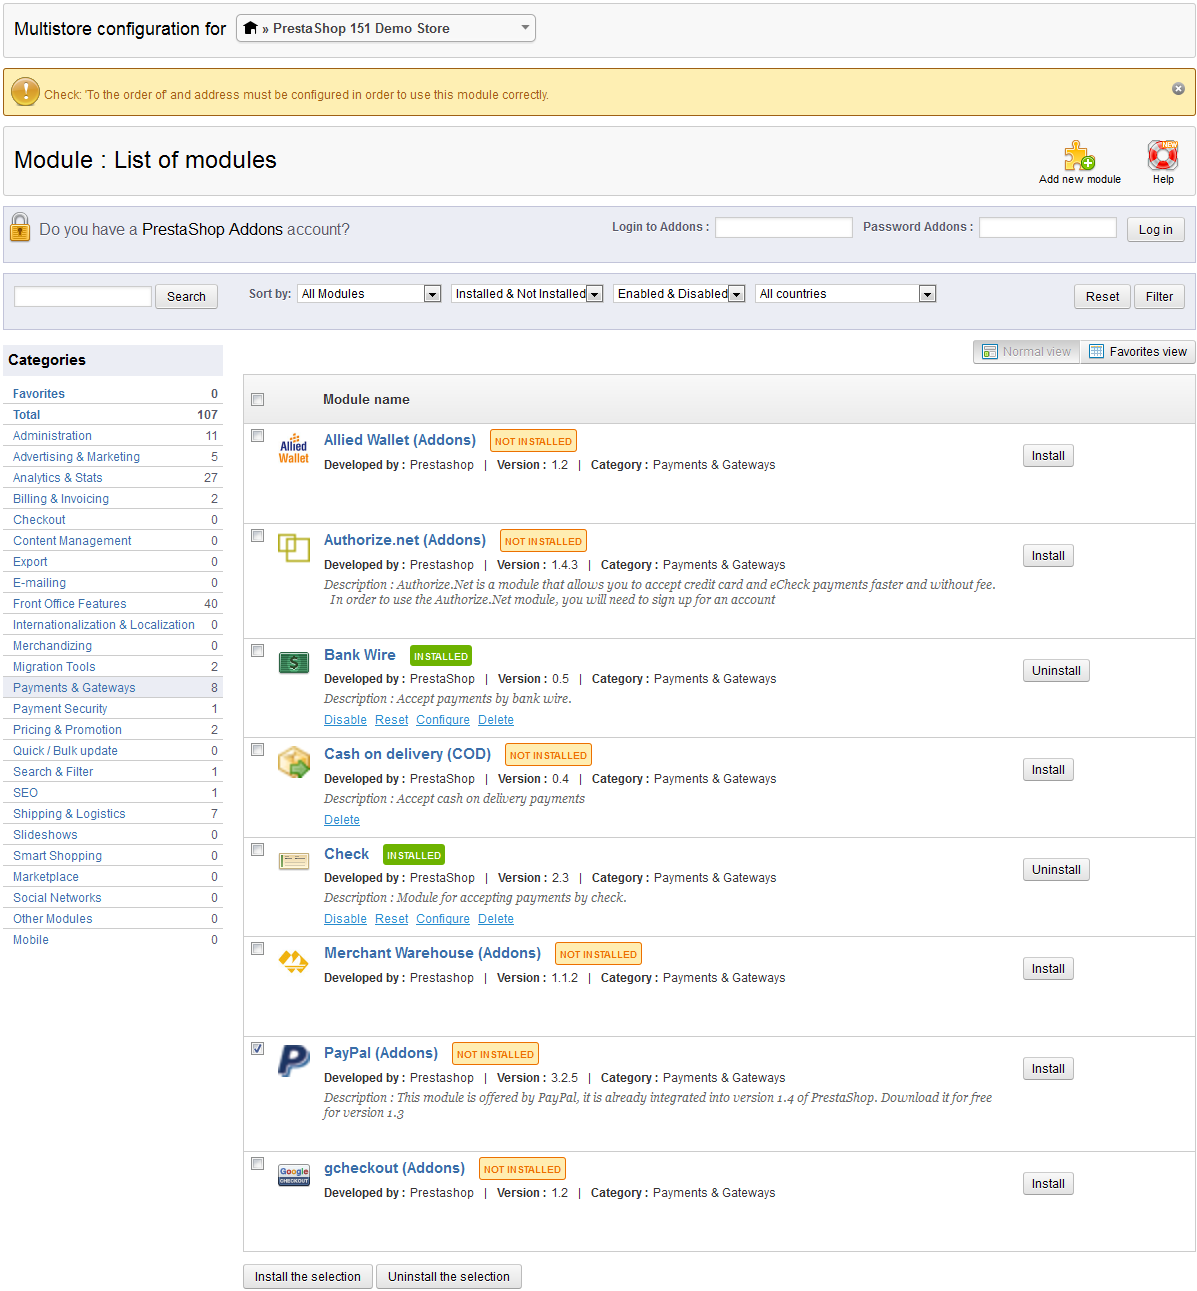Click Configure link under Check module
1197x1291 pixels.
point(442,919)
